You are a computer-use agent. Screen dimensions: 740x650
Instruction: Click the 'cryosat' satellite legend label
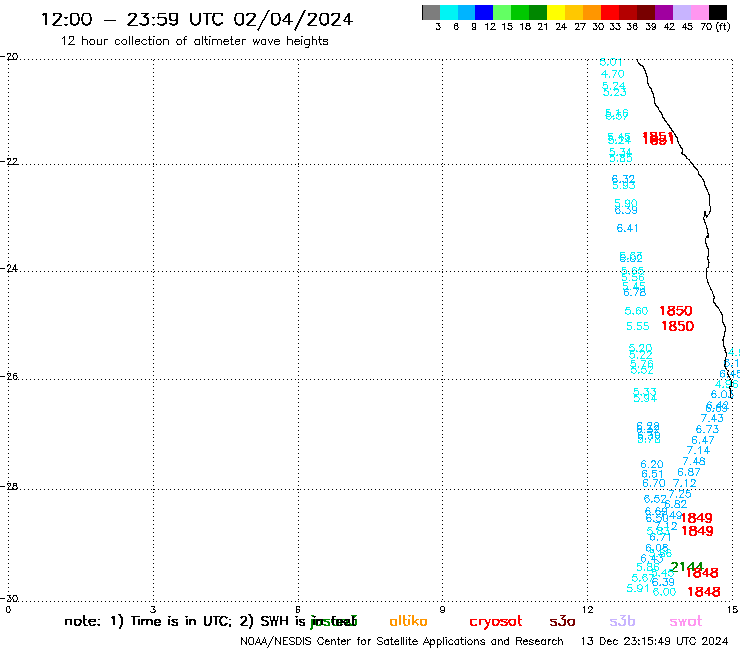click(496, 622)
